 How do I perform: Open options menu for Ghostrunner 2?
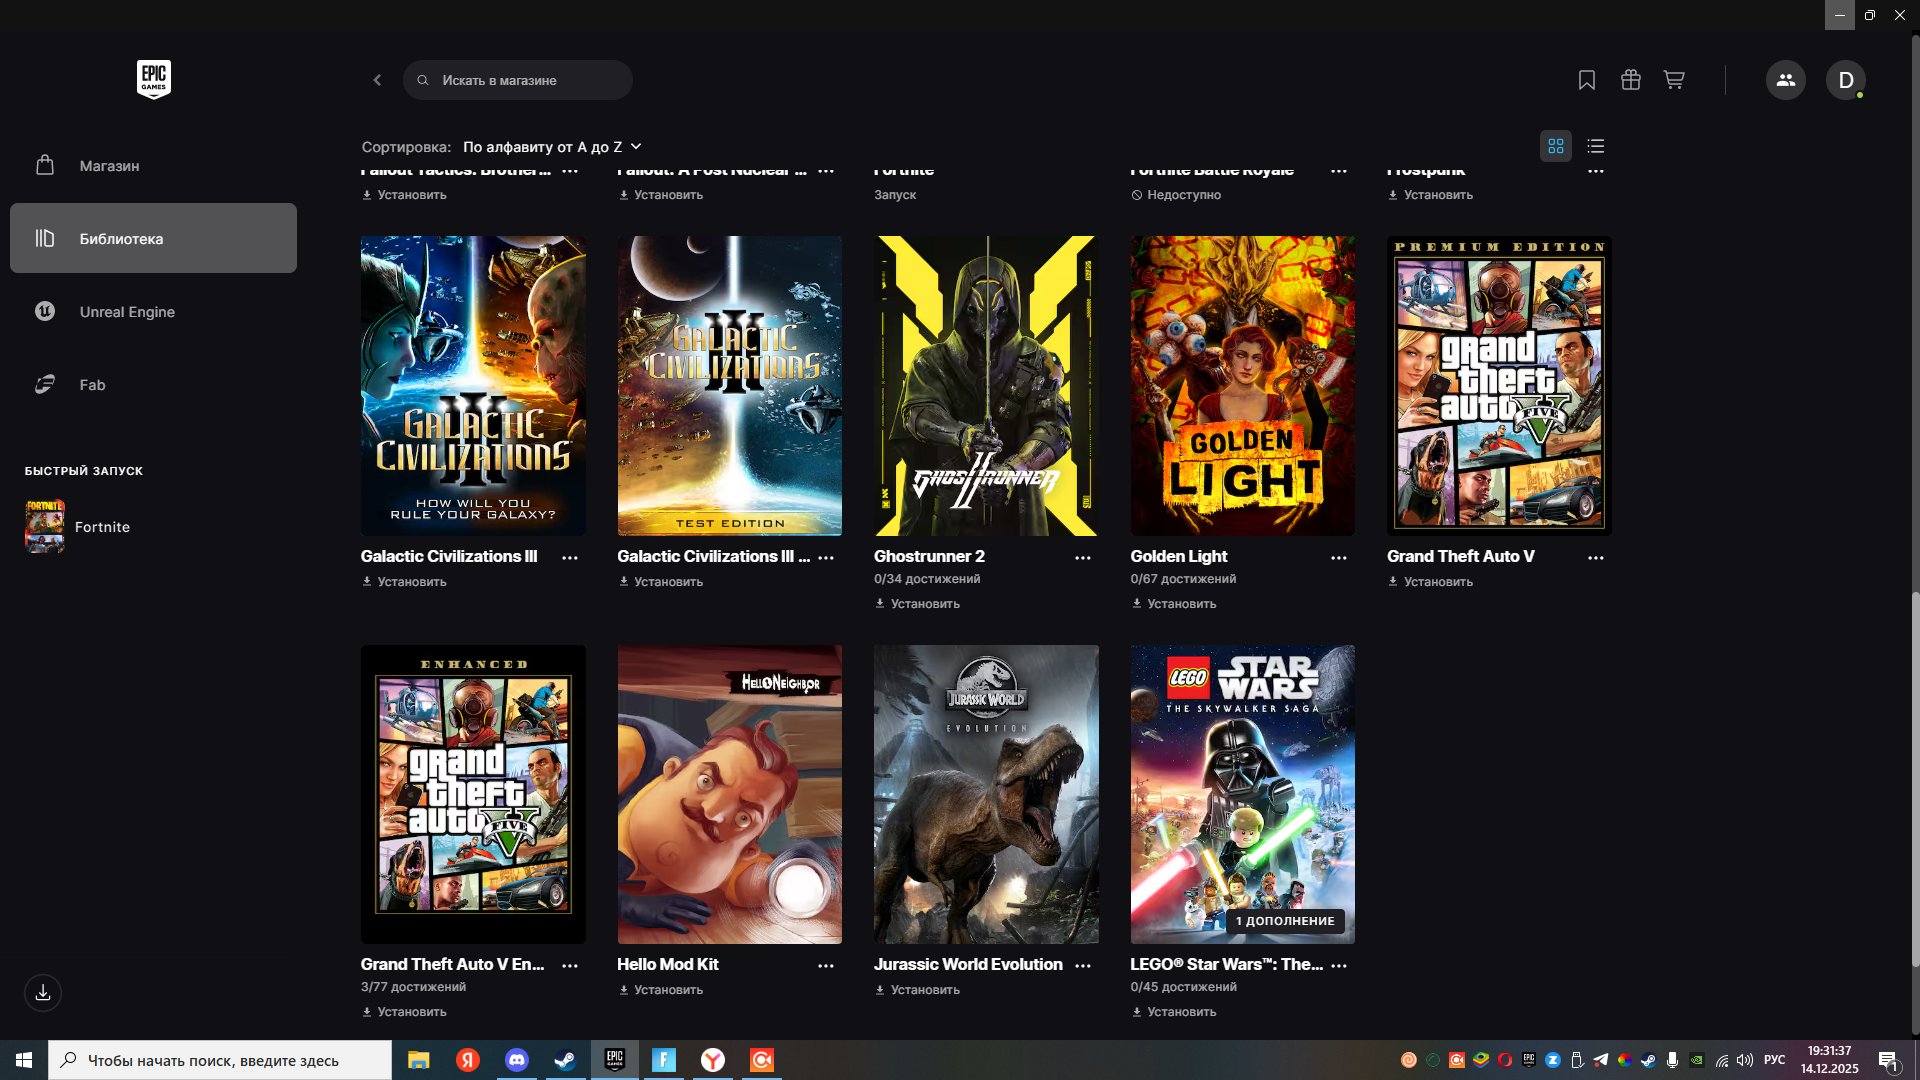pos(1082,558)
